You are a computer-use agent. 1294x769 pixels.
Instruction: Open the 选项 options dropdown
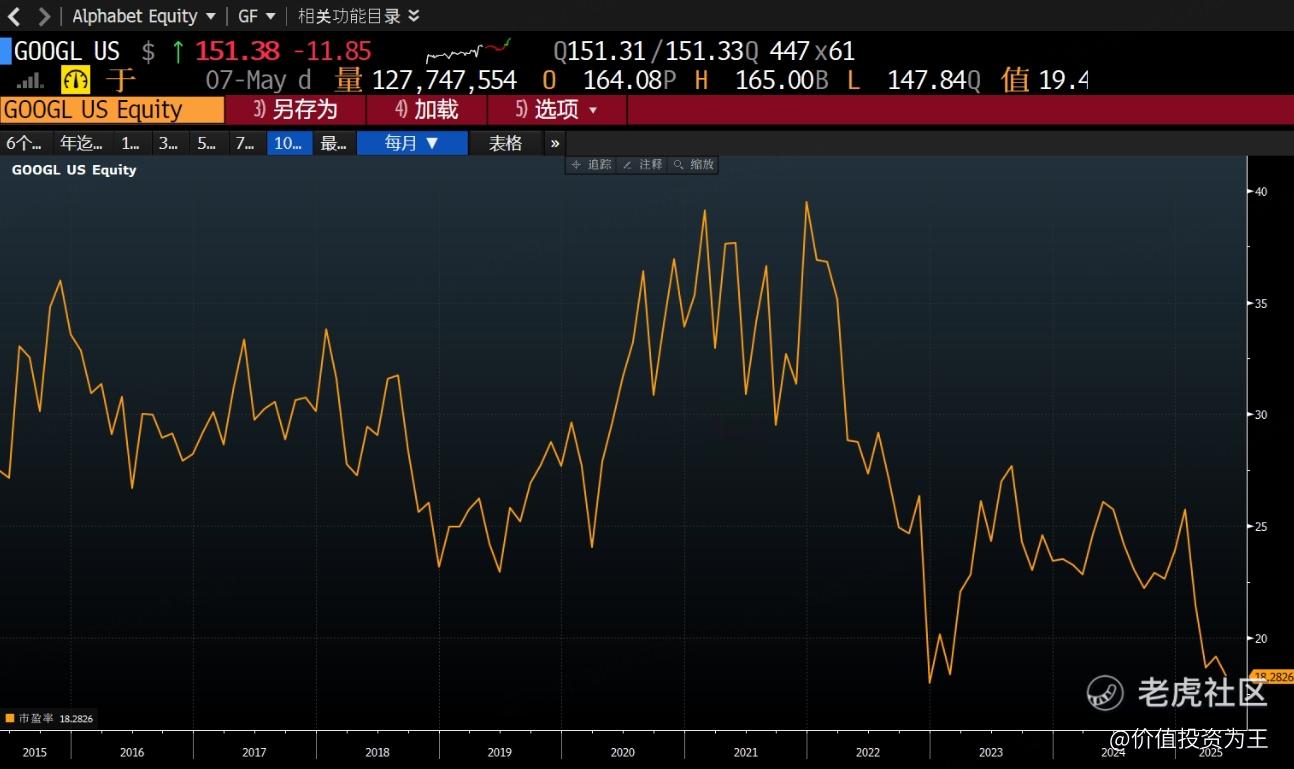[557, 110]
